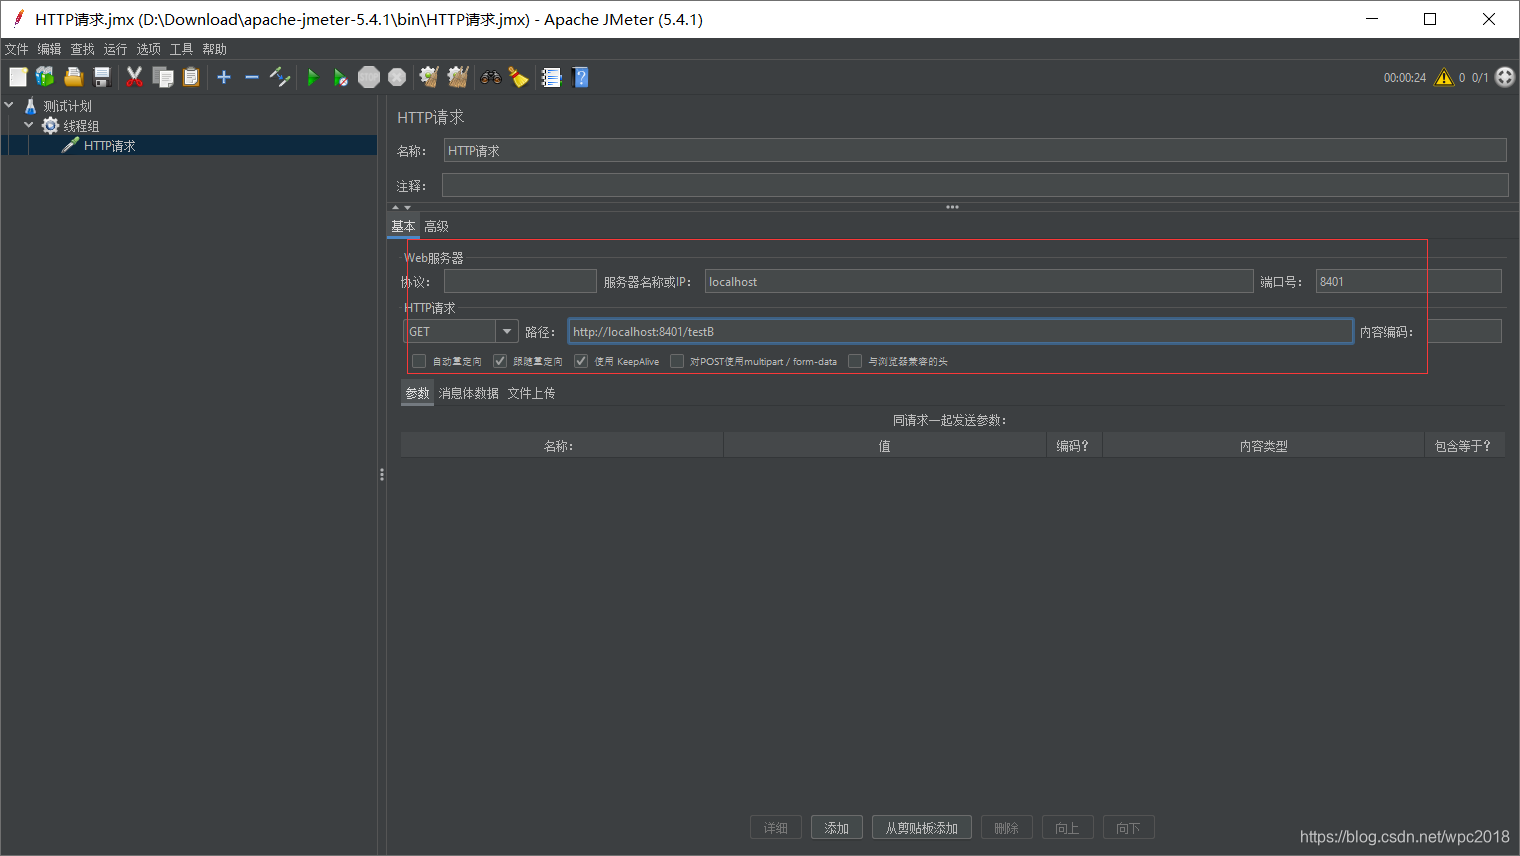Switch to the 文件上传 tab
This screenshot has height=856, width=1520.
[x=531, y=393]
